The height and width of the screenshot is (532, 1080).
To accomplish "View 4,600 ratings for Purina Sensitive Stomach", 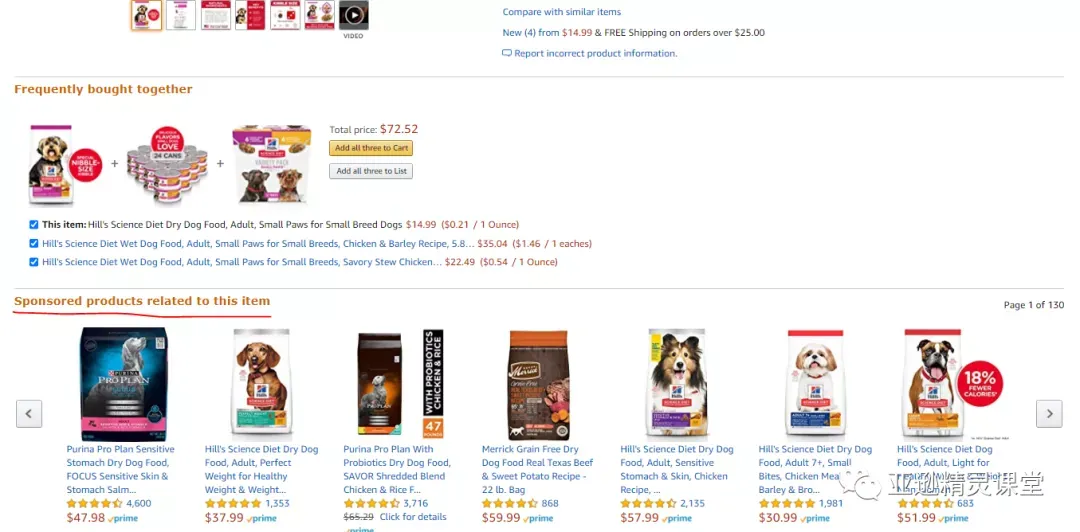I will point(138,504).
